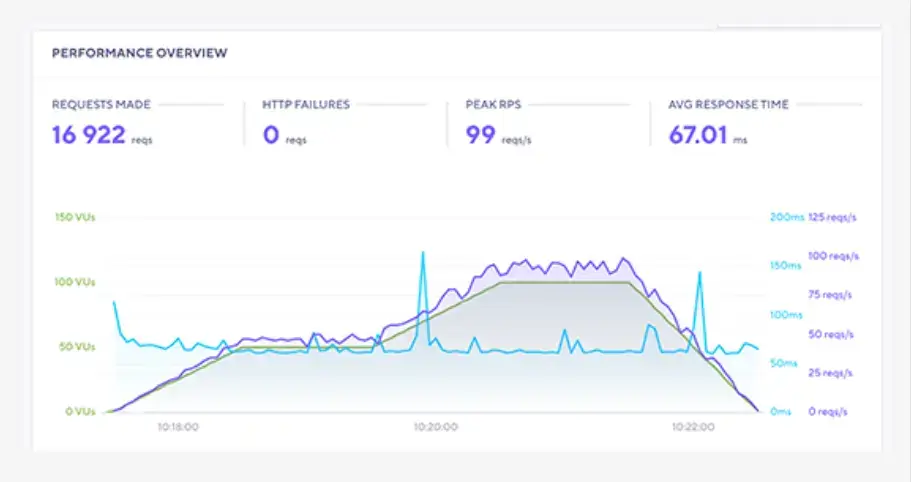Screen dimensions: 911x482
Task: Click the REQUESTS MADE label
Action: click(101, 105)
